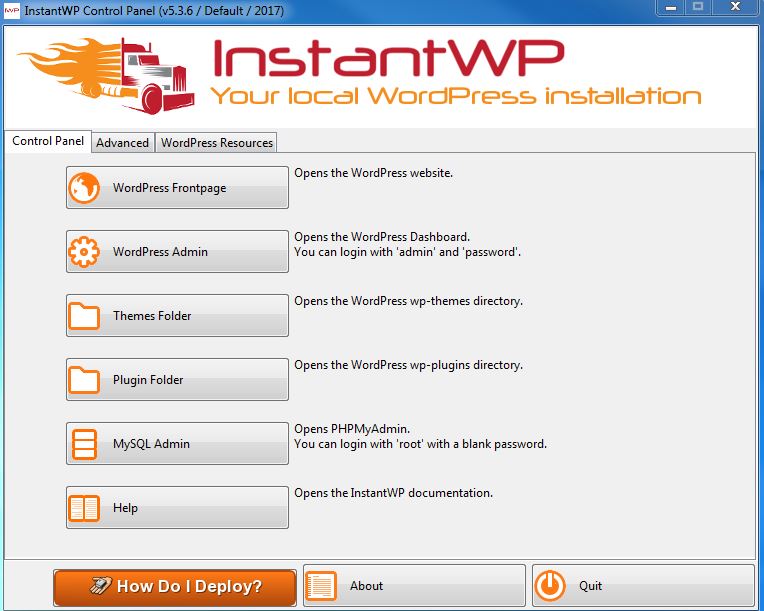Open Plugin Folder button label
764x611 pixels.
[148, 380]
